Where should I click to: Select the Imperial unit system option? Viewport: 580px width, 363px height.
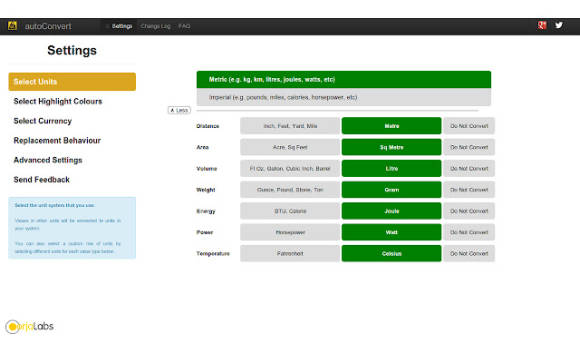click(344, 97)
